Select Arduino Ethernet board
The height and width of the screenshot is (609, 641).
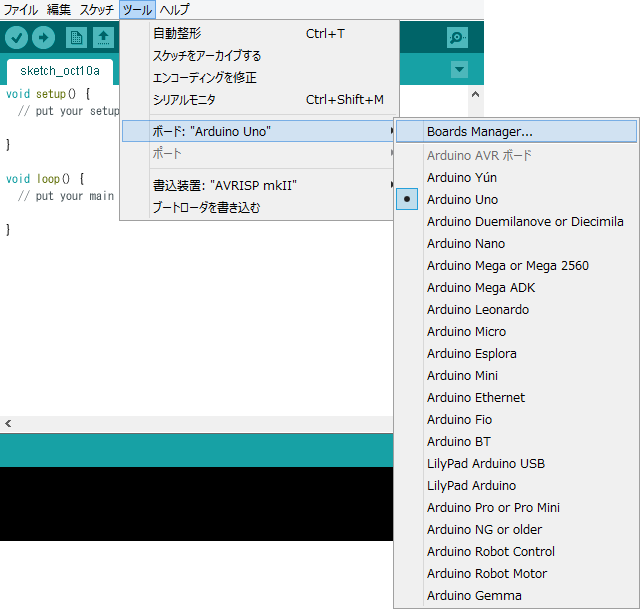pyautogui.click(x=516, y=398)
